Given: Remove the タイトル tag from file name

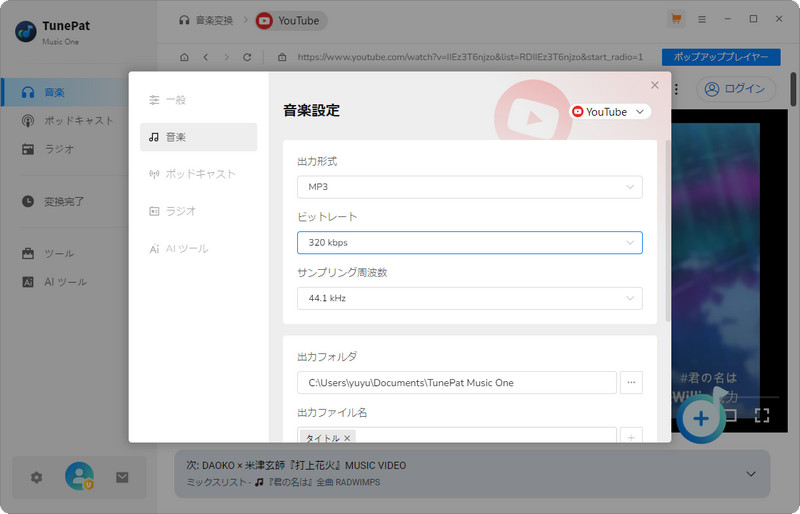Looking at the screenshot, I should coord(347,438).
